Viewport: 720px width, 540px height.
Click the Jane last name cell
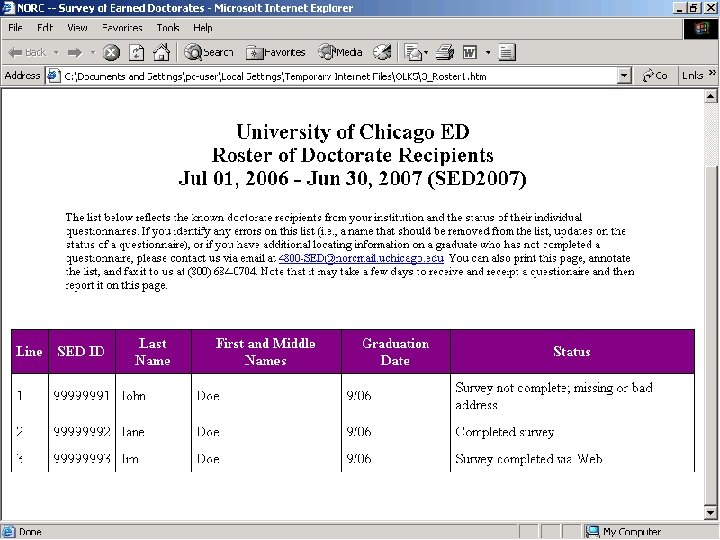[x=153, y=432]
